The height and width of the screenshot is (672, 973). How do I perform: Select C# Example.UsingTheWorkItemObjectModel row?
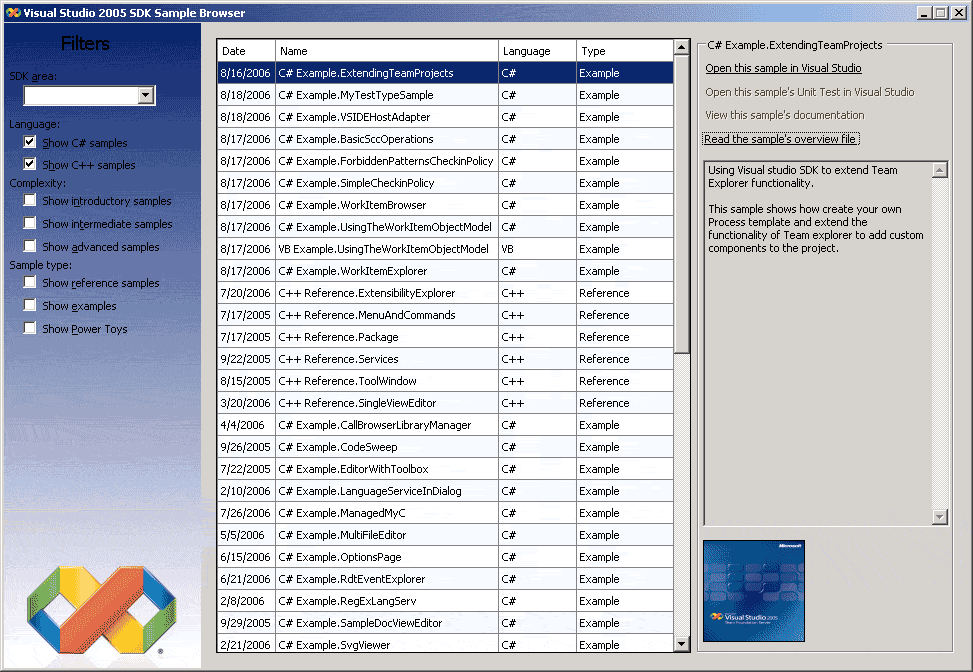(445, 227)
